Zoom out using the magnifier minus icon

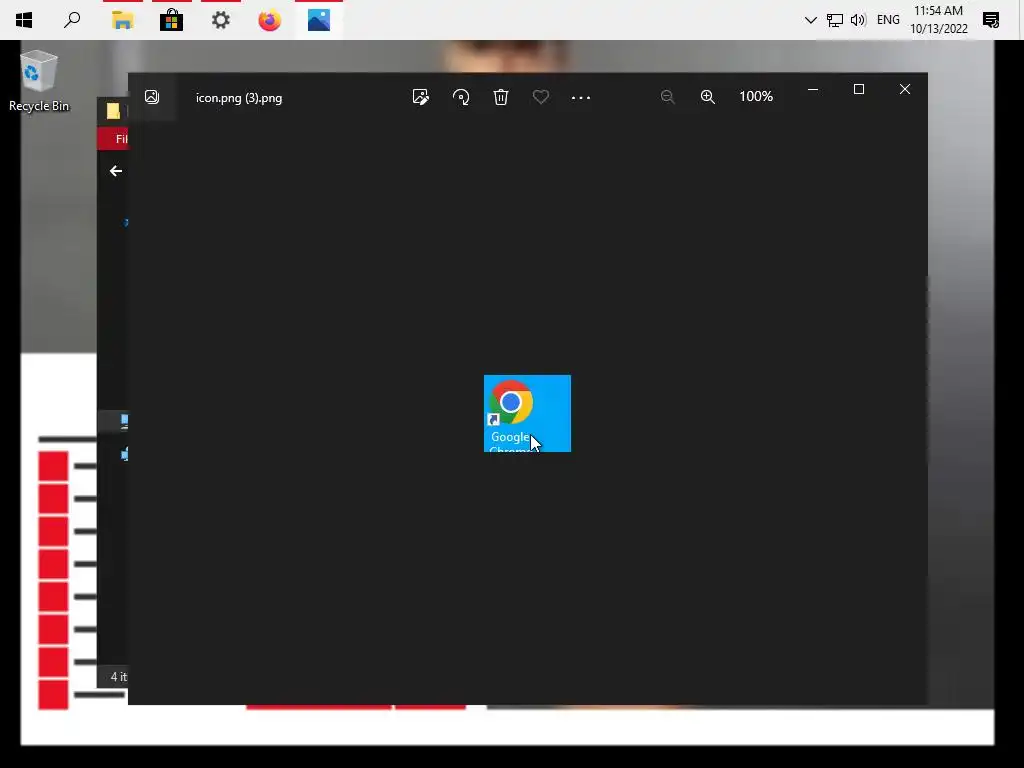(x=667, y=97)
